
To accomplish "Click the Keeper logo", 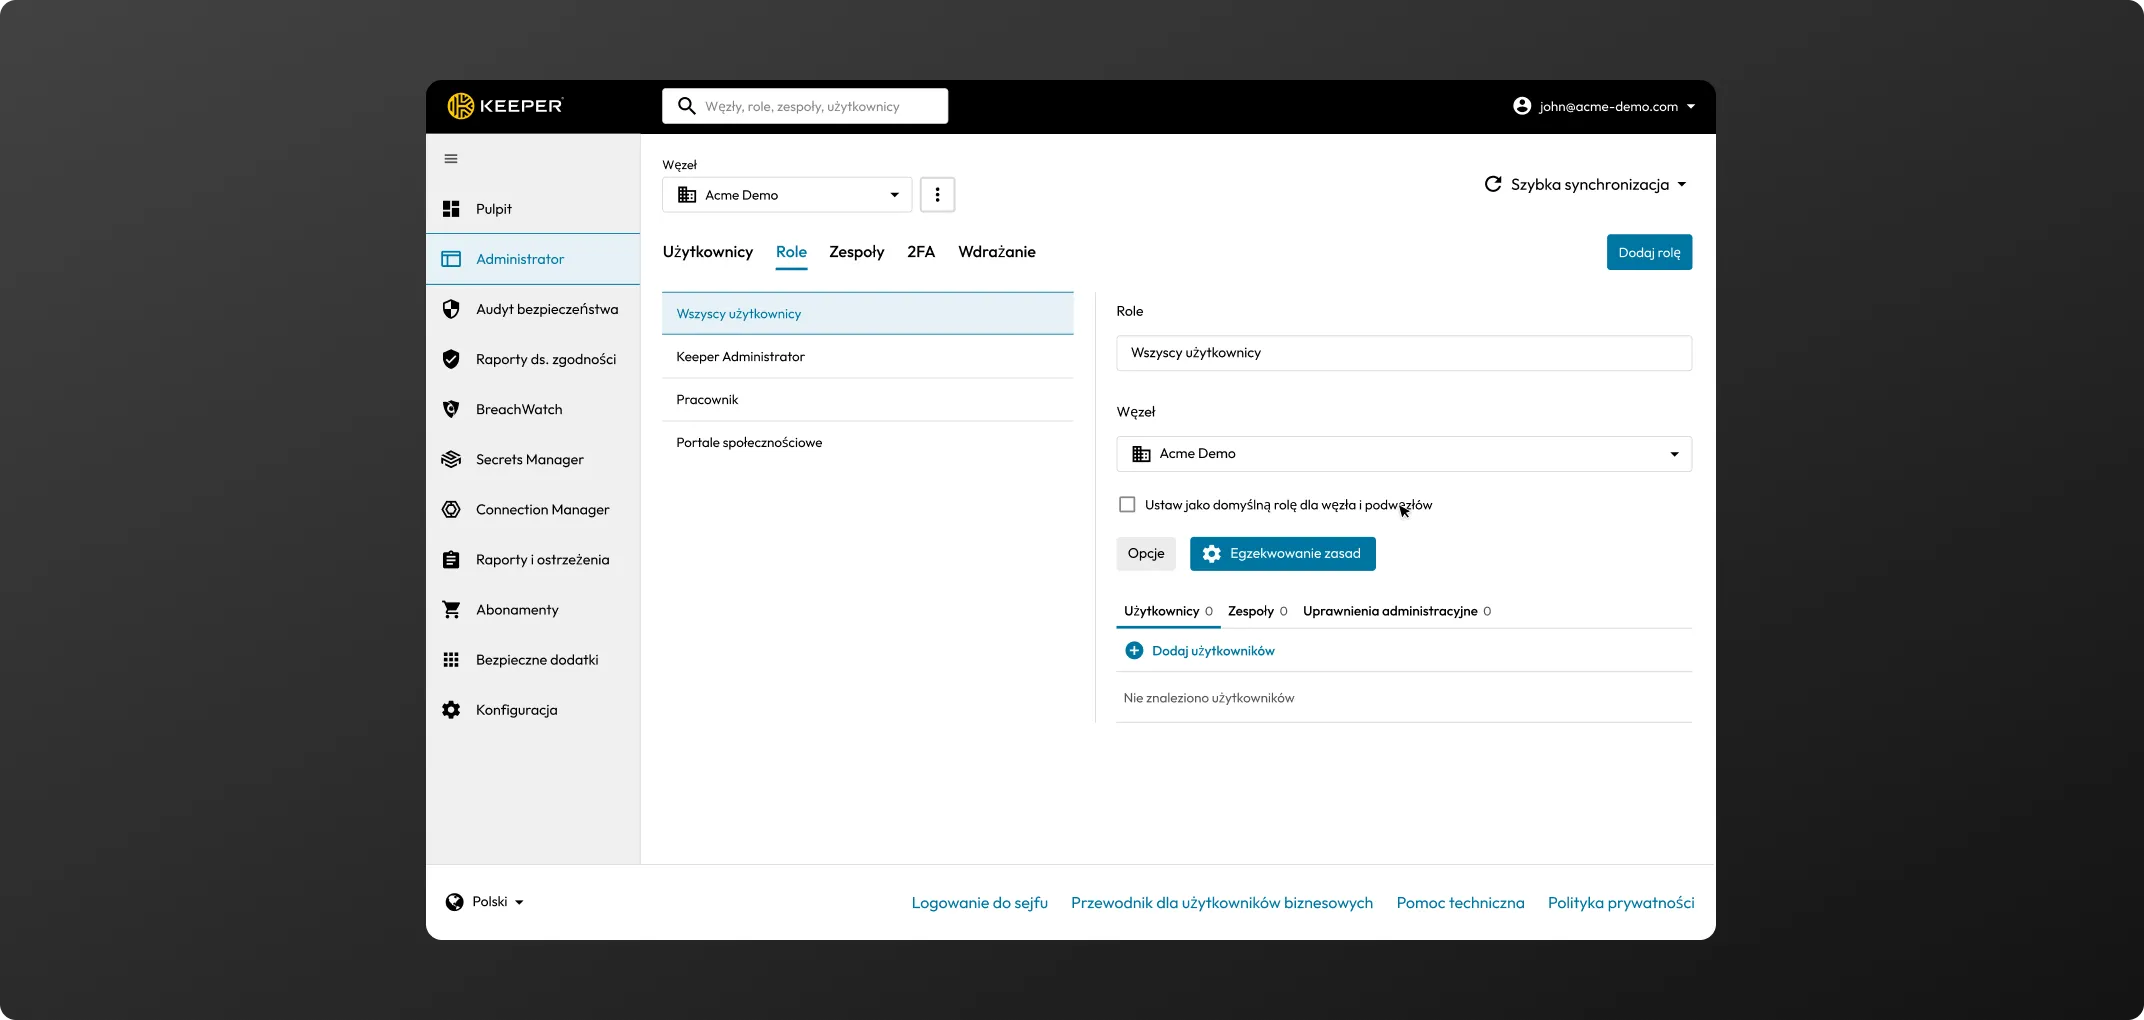I will [505, 106].
